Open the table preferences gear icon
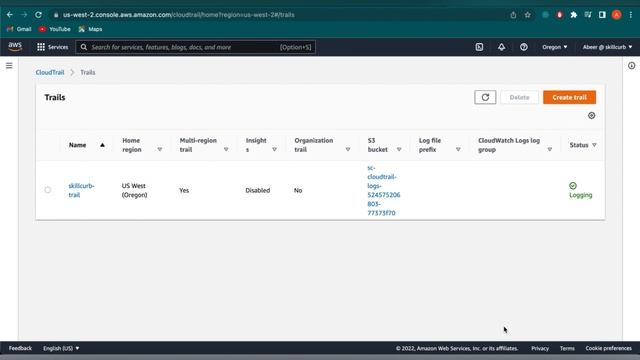 click(591, 116)
